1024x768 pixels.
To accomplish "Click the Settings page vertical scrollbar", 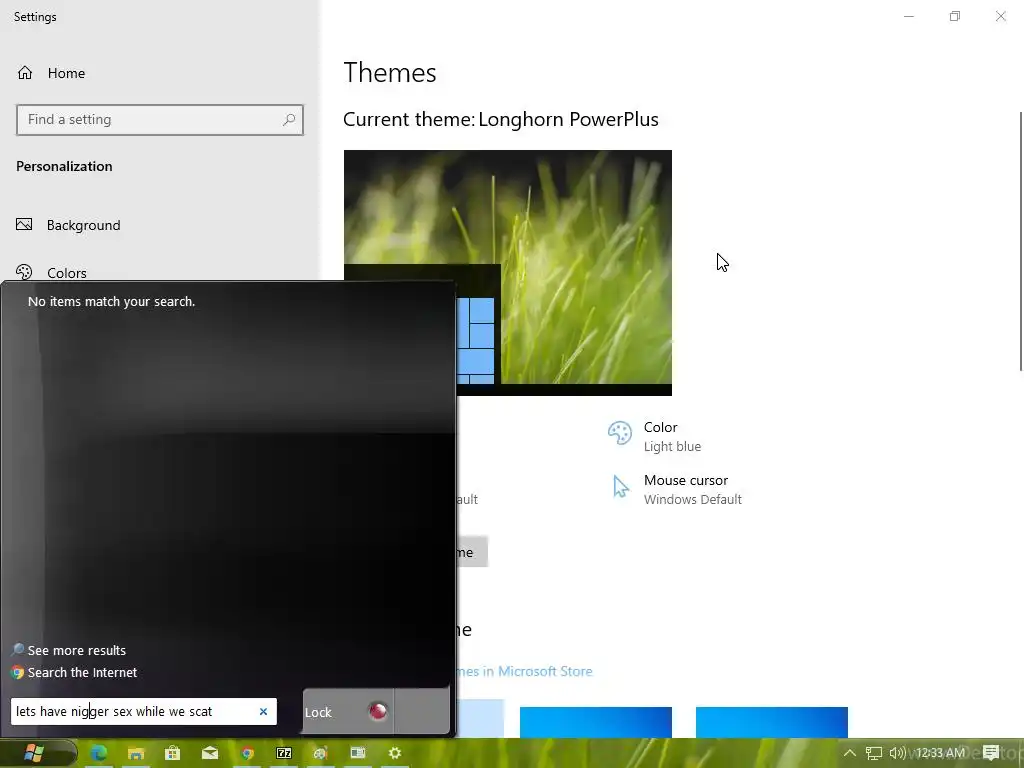I will click(x=1021, y=242).
